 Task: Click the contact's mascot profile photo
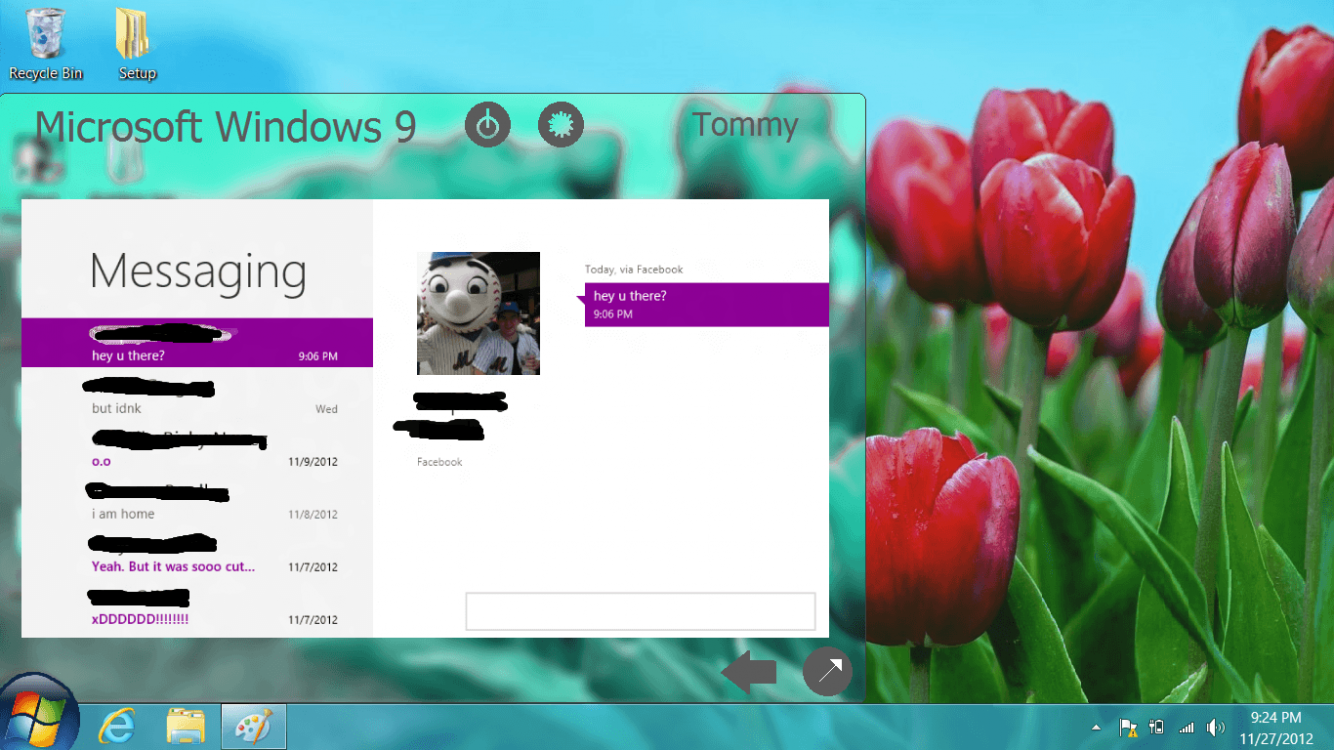pos(478,313)
